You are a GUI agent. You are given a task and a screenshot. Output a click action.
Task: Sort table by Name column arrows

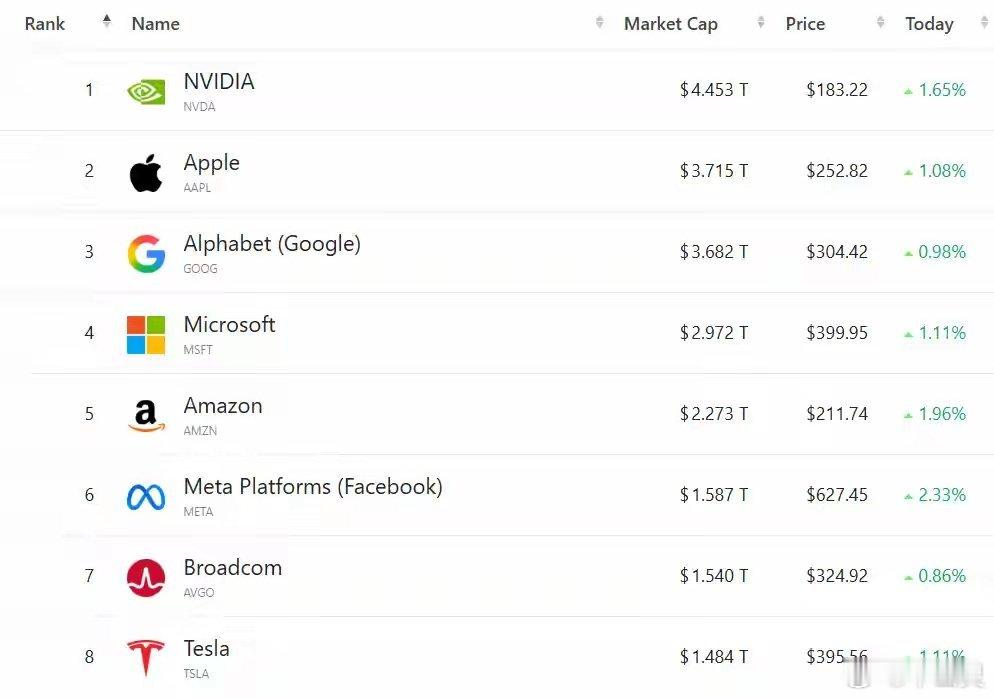pos(599,23)
